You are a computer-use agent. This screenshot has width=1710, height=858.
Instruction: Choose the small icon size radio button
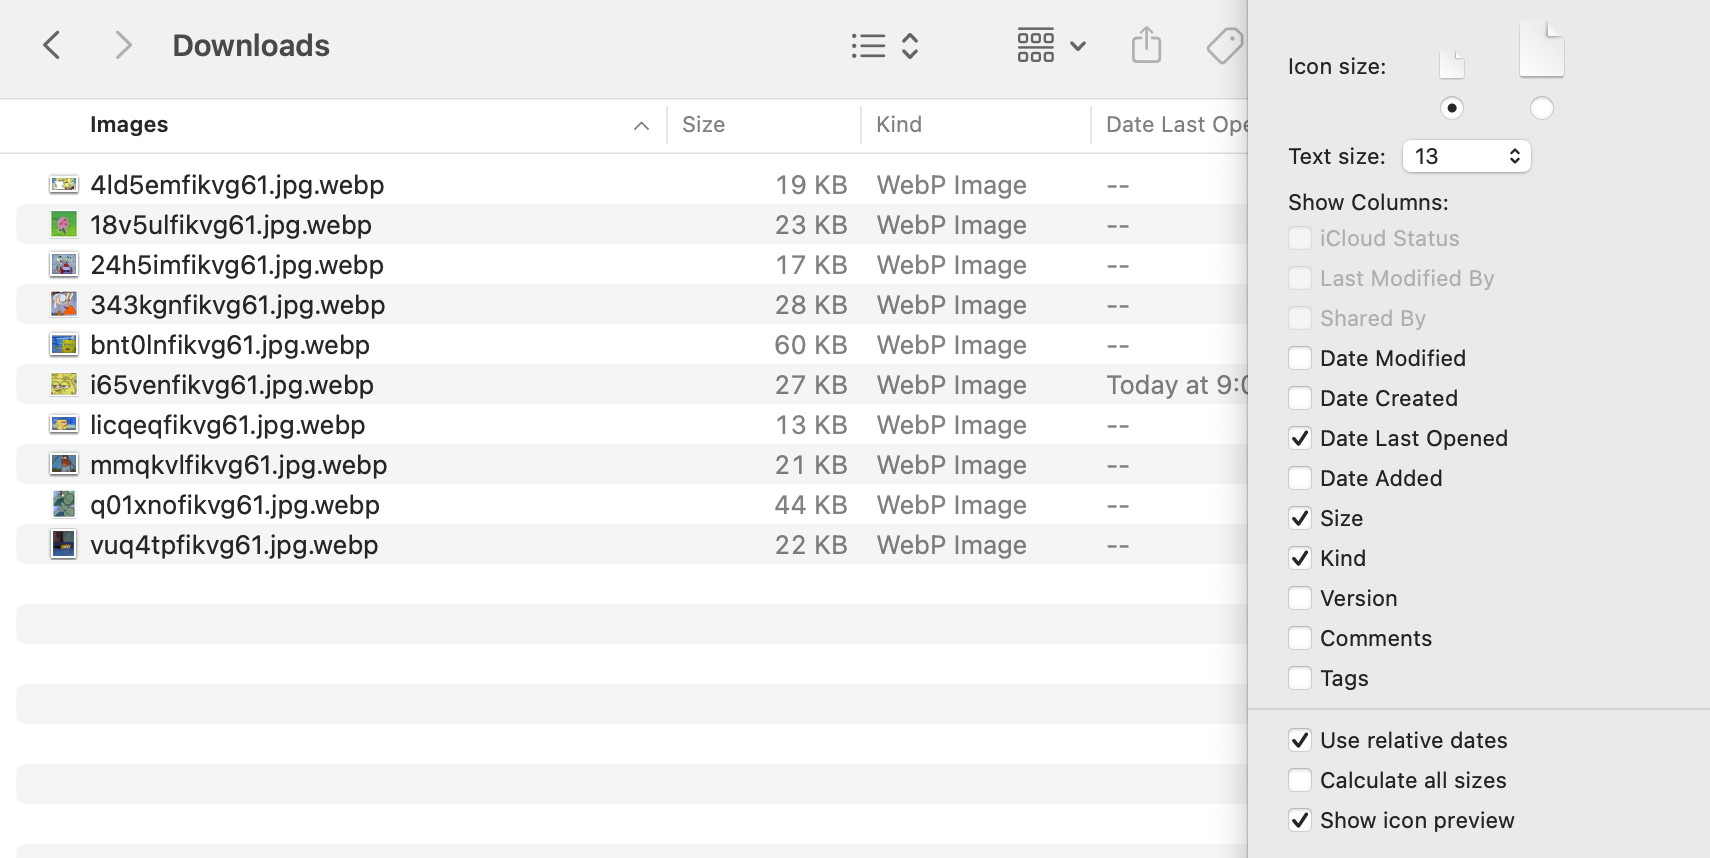click(1452, 108)
